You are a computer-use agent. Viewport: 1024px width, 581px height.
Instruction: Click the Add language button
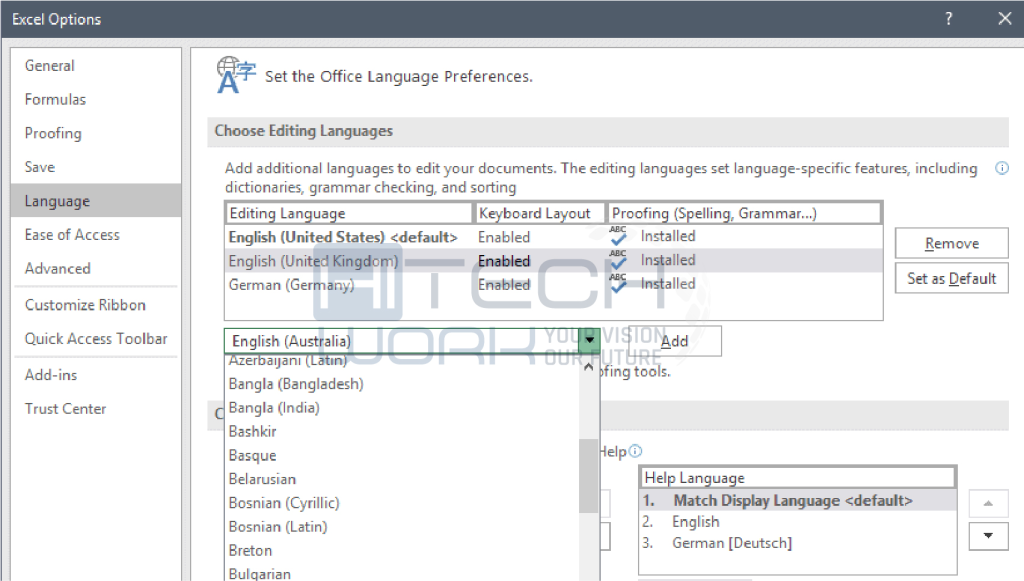tap(675, 341)
